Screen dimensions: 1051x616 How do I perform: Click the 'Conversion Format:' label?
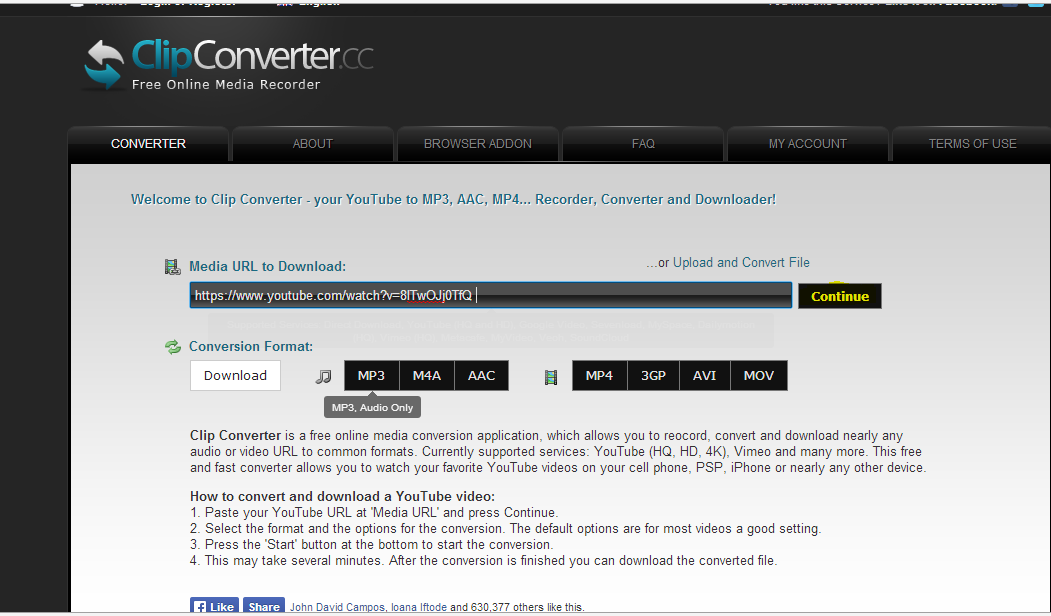click(x=251, y=347)
